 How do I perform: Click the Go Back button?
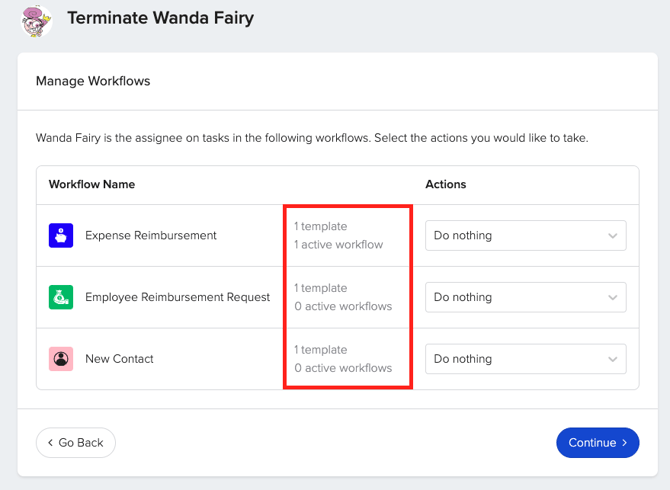coord(76,443)
